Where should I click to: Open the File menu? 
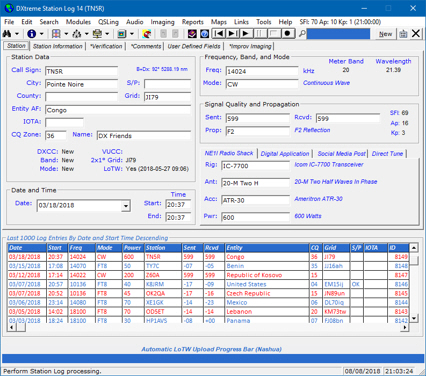click(x=9, y=22)
